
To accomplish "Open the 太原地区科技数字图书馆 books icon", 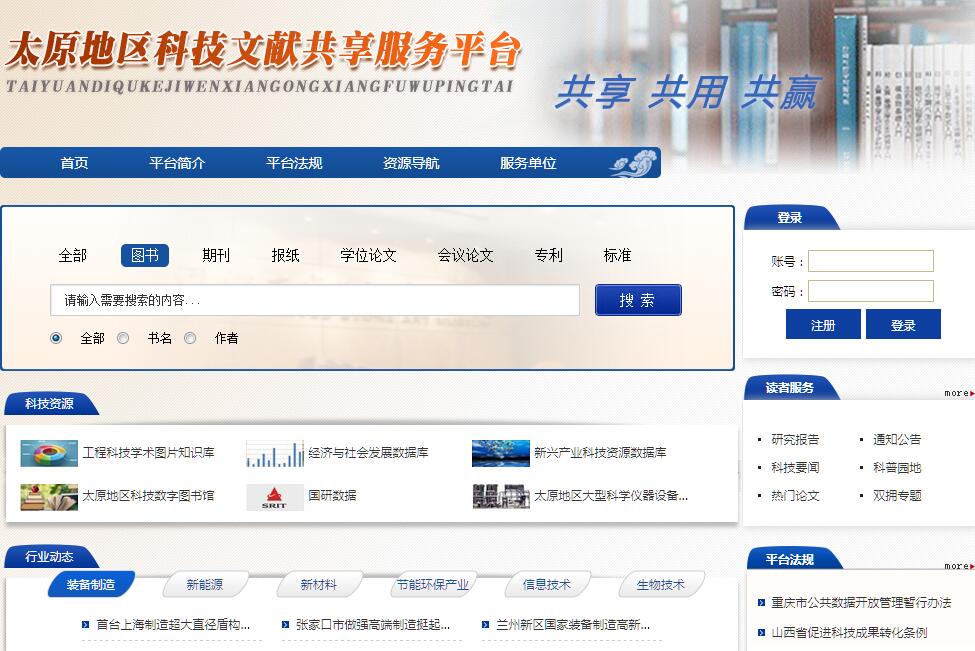I will 49,497.
